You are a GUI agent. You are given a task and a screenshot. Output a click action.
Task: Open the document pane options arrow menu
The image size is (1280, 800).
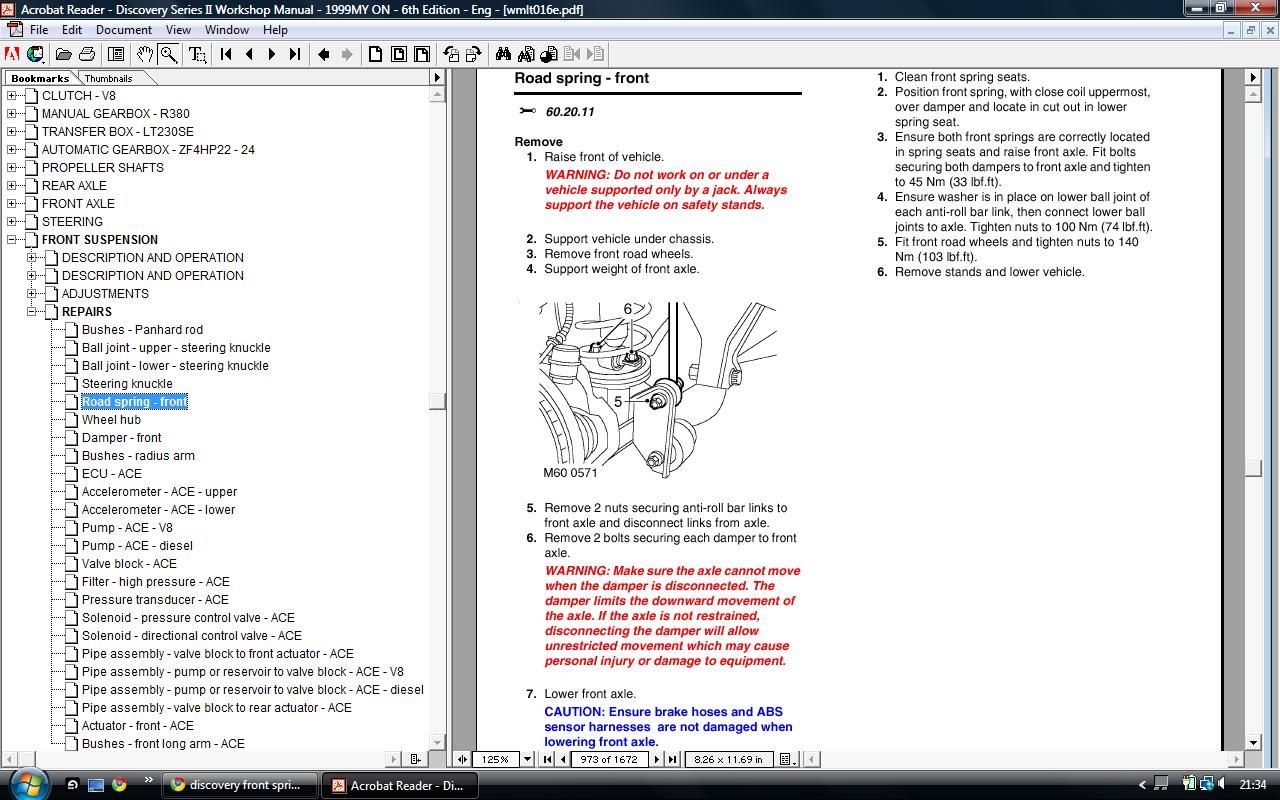pyautogui.click(x=1253, y=77)
